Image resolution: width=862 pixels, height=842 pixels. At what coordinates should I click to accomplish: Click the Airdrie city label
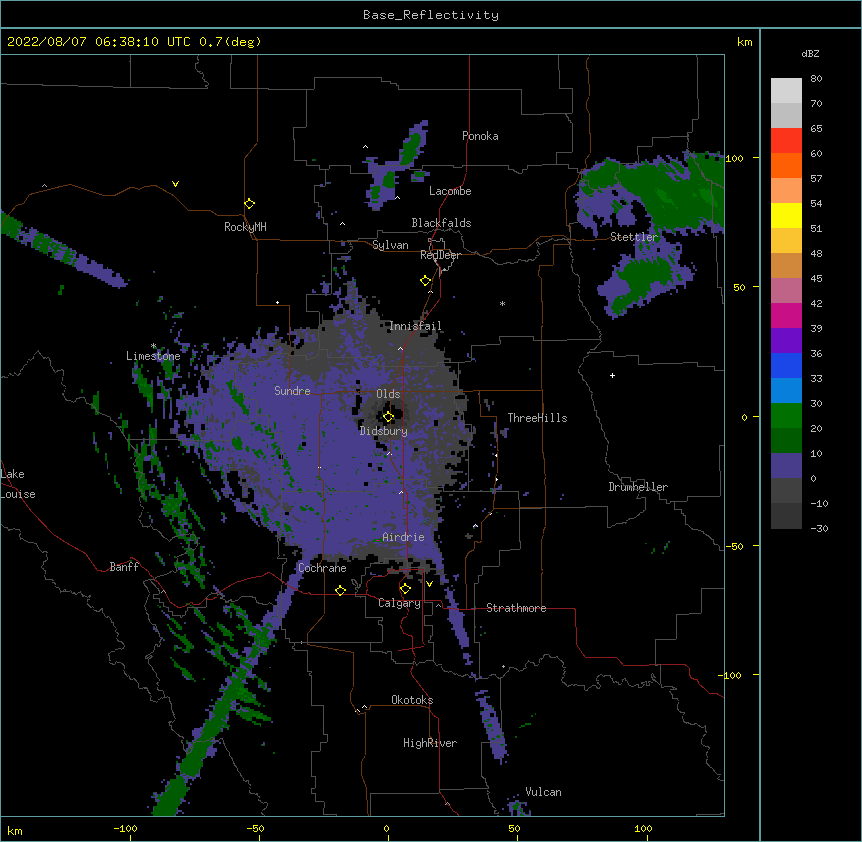click(x=404, y=537)
